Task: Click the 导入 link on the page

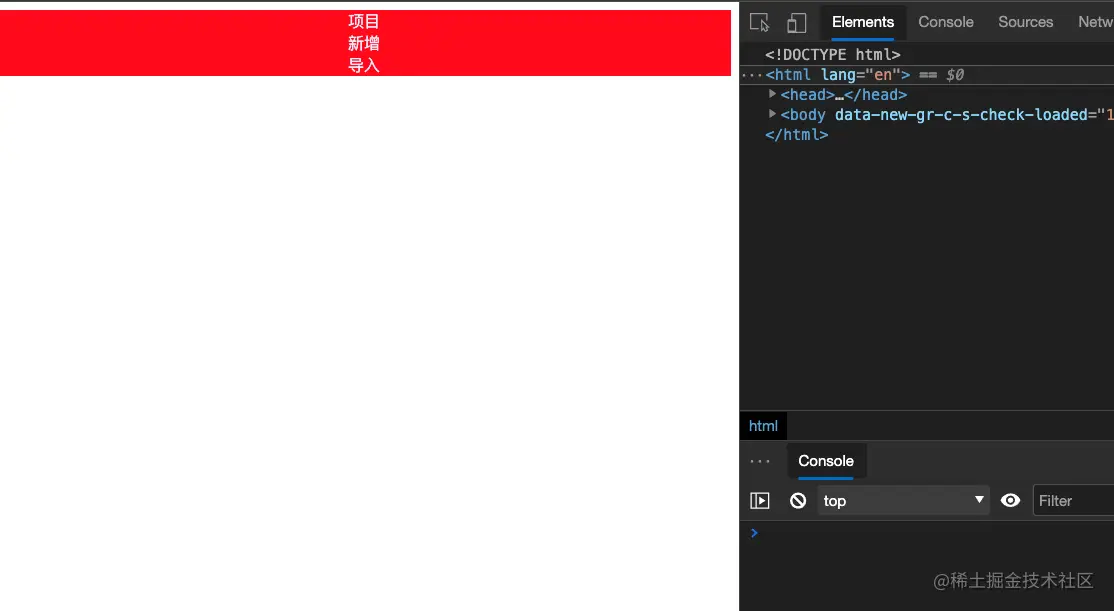Action: pos(363,64)
